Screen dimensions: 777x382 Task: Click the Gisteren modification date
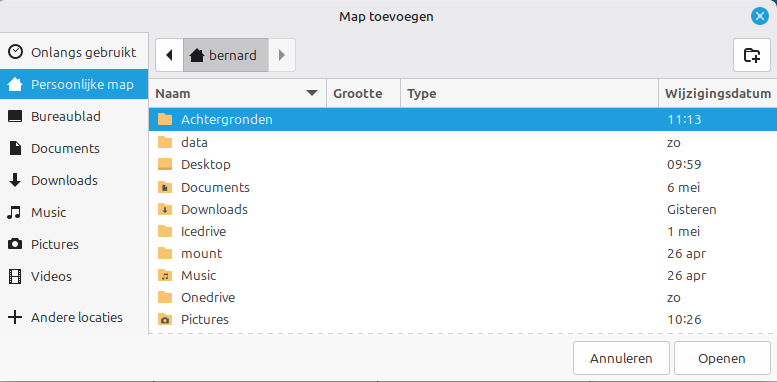tap(692, 210)
